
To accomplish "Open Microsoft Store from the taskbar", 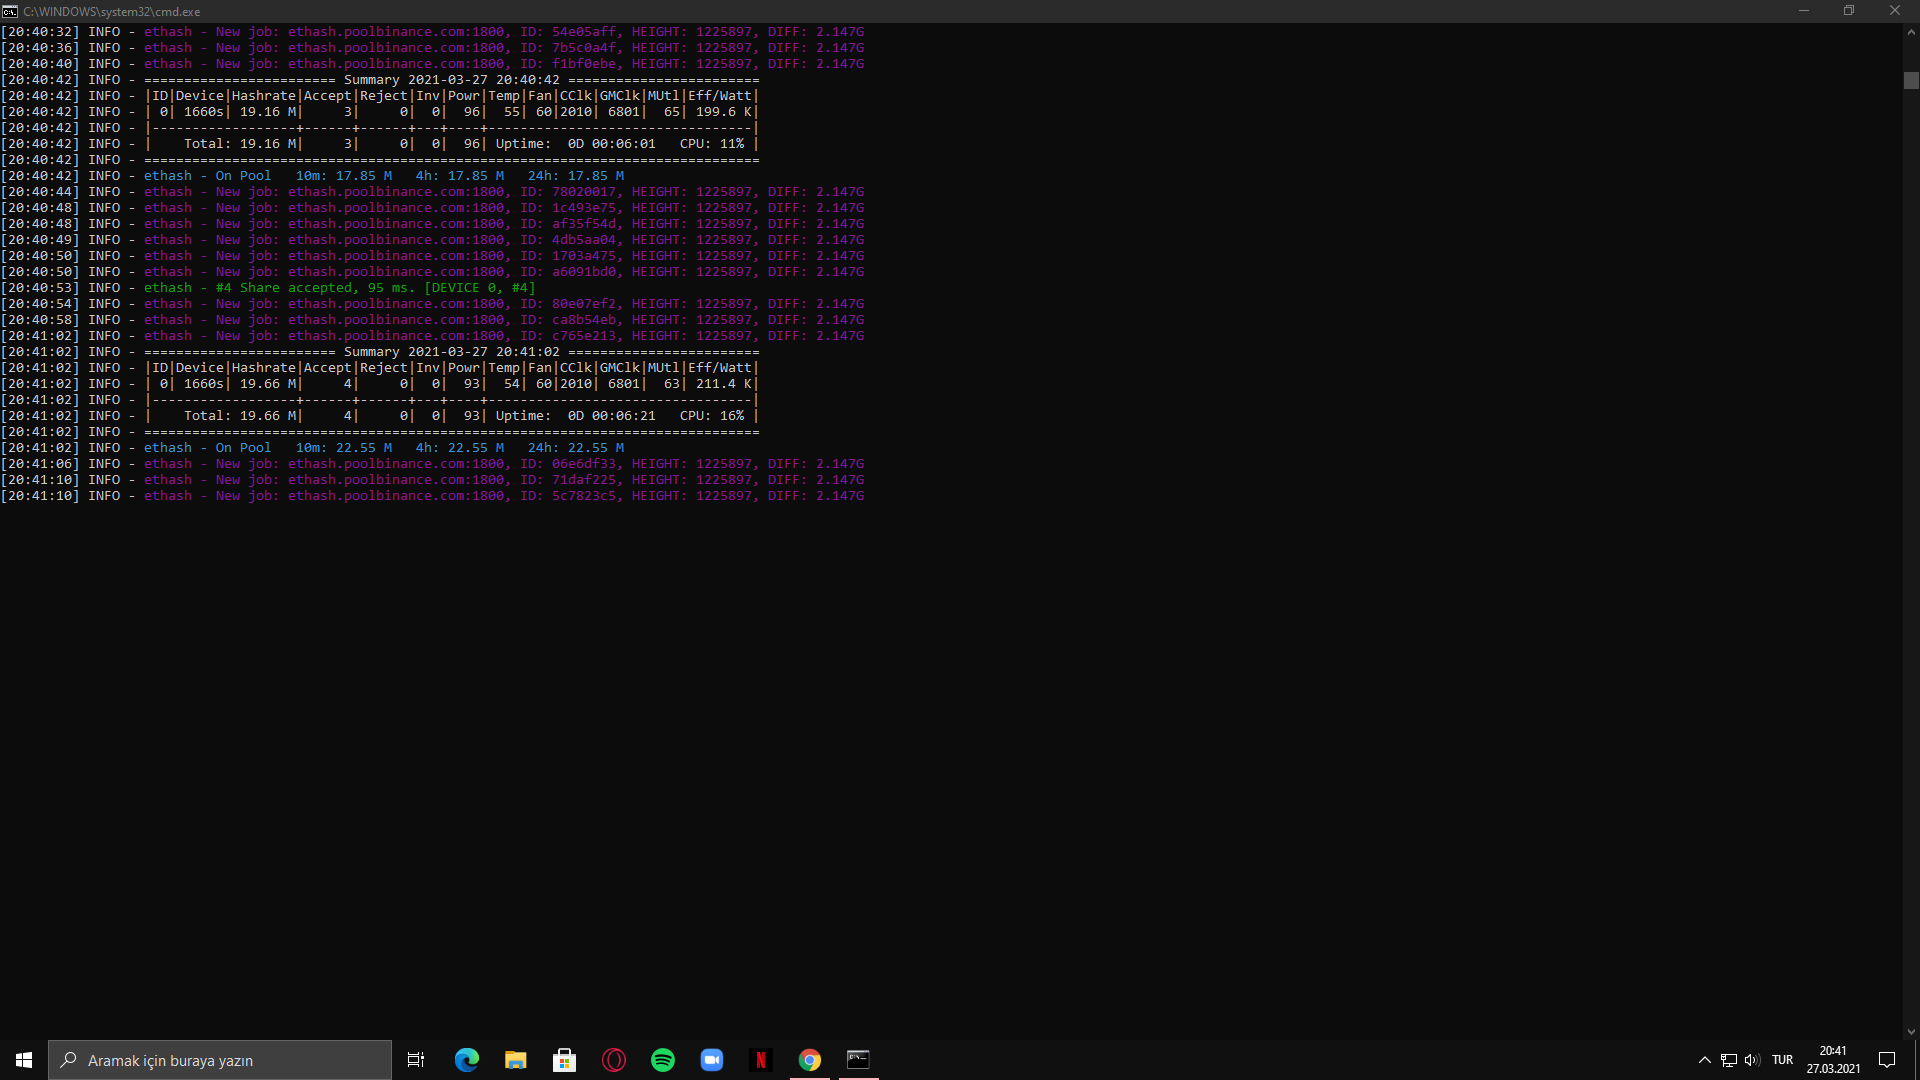I will pos(564,1060).
